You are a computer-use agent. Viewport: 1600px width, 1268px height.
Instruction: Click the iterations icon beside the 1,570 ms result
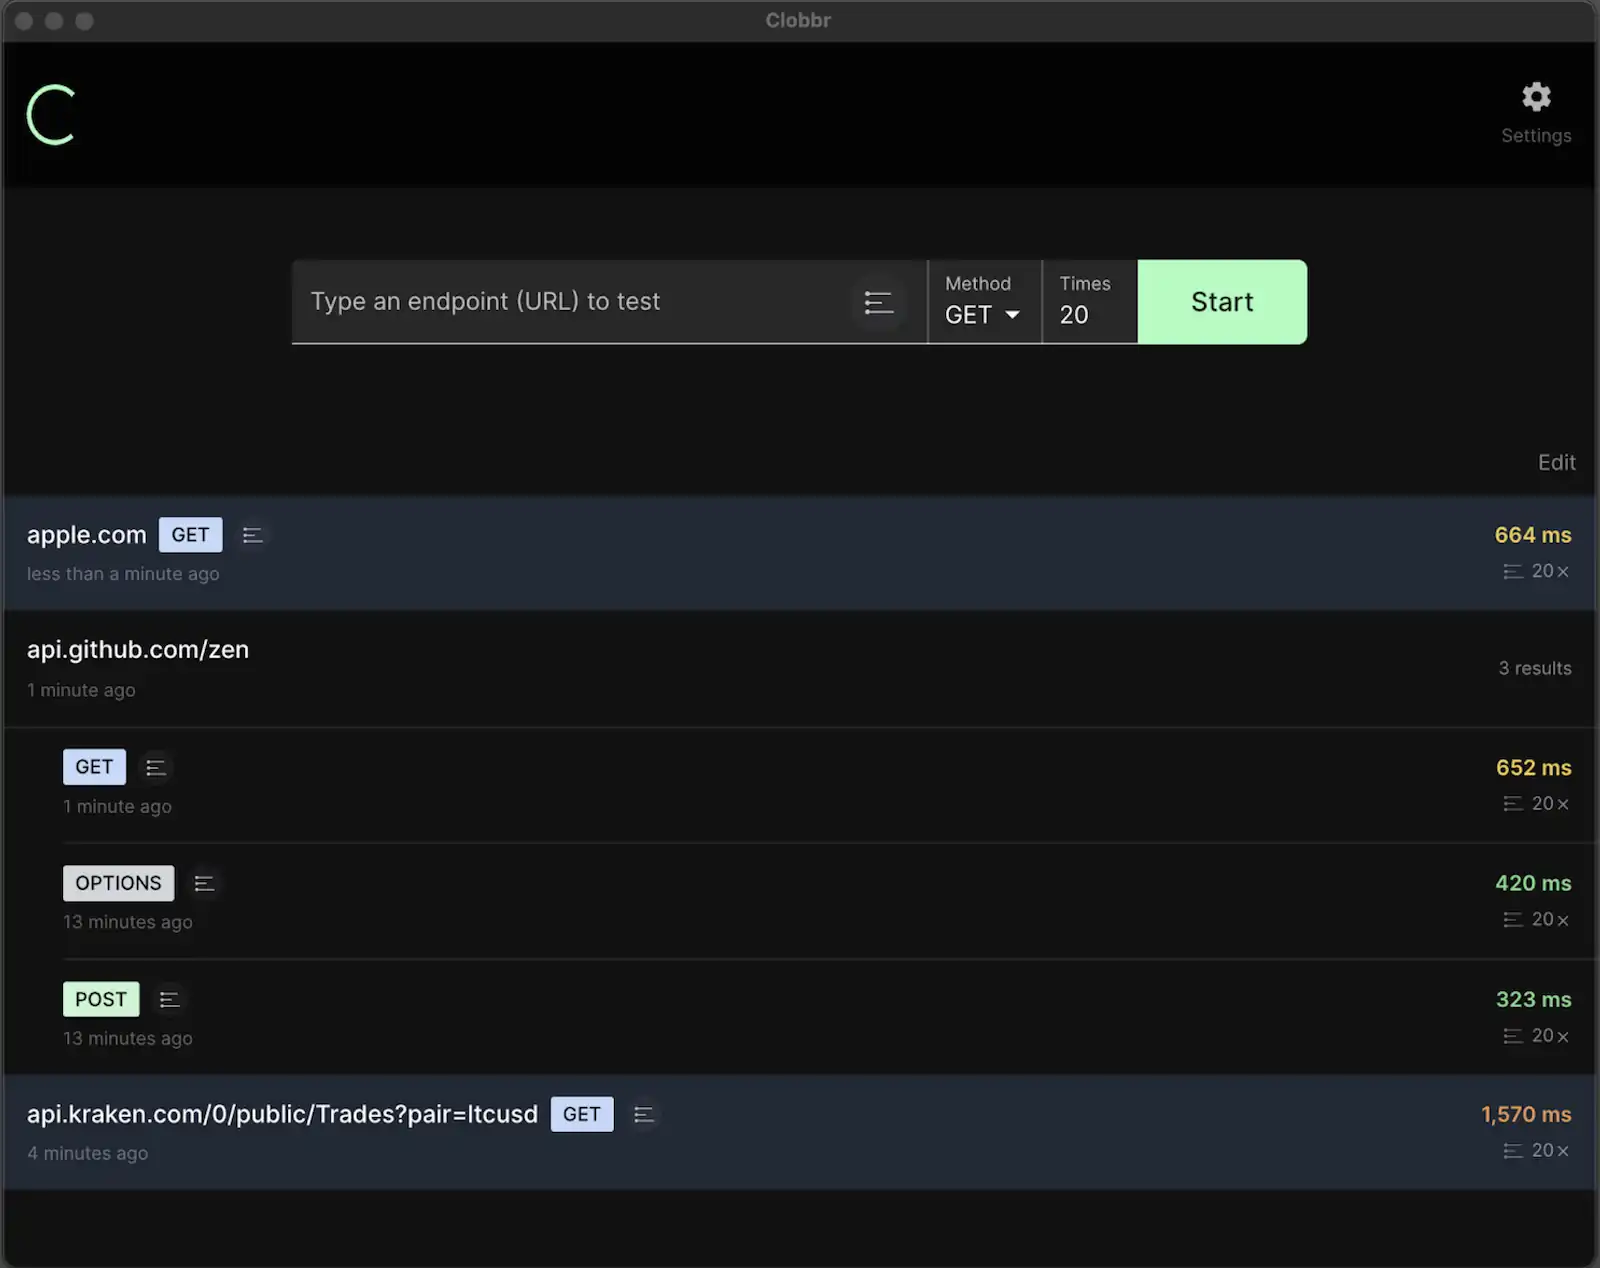[1512, 1150]
